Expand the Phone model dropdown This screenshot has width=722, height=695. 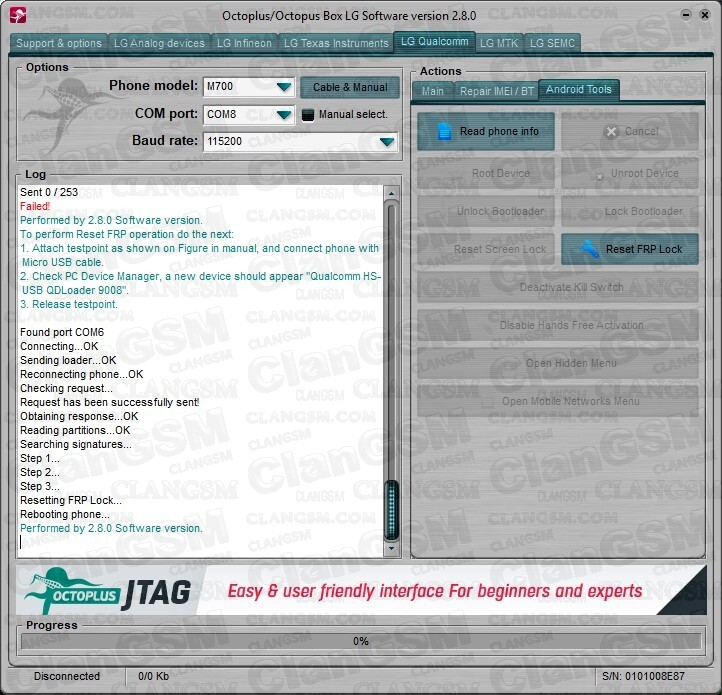point(284,87)
